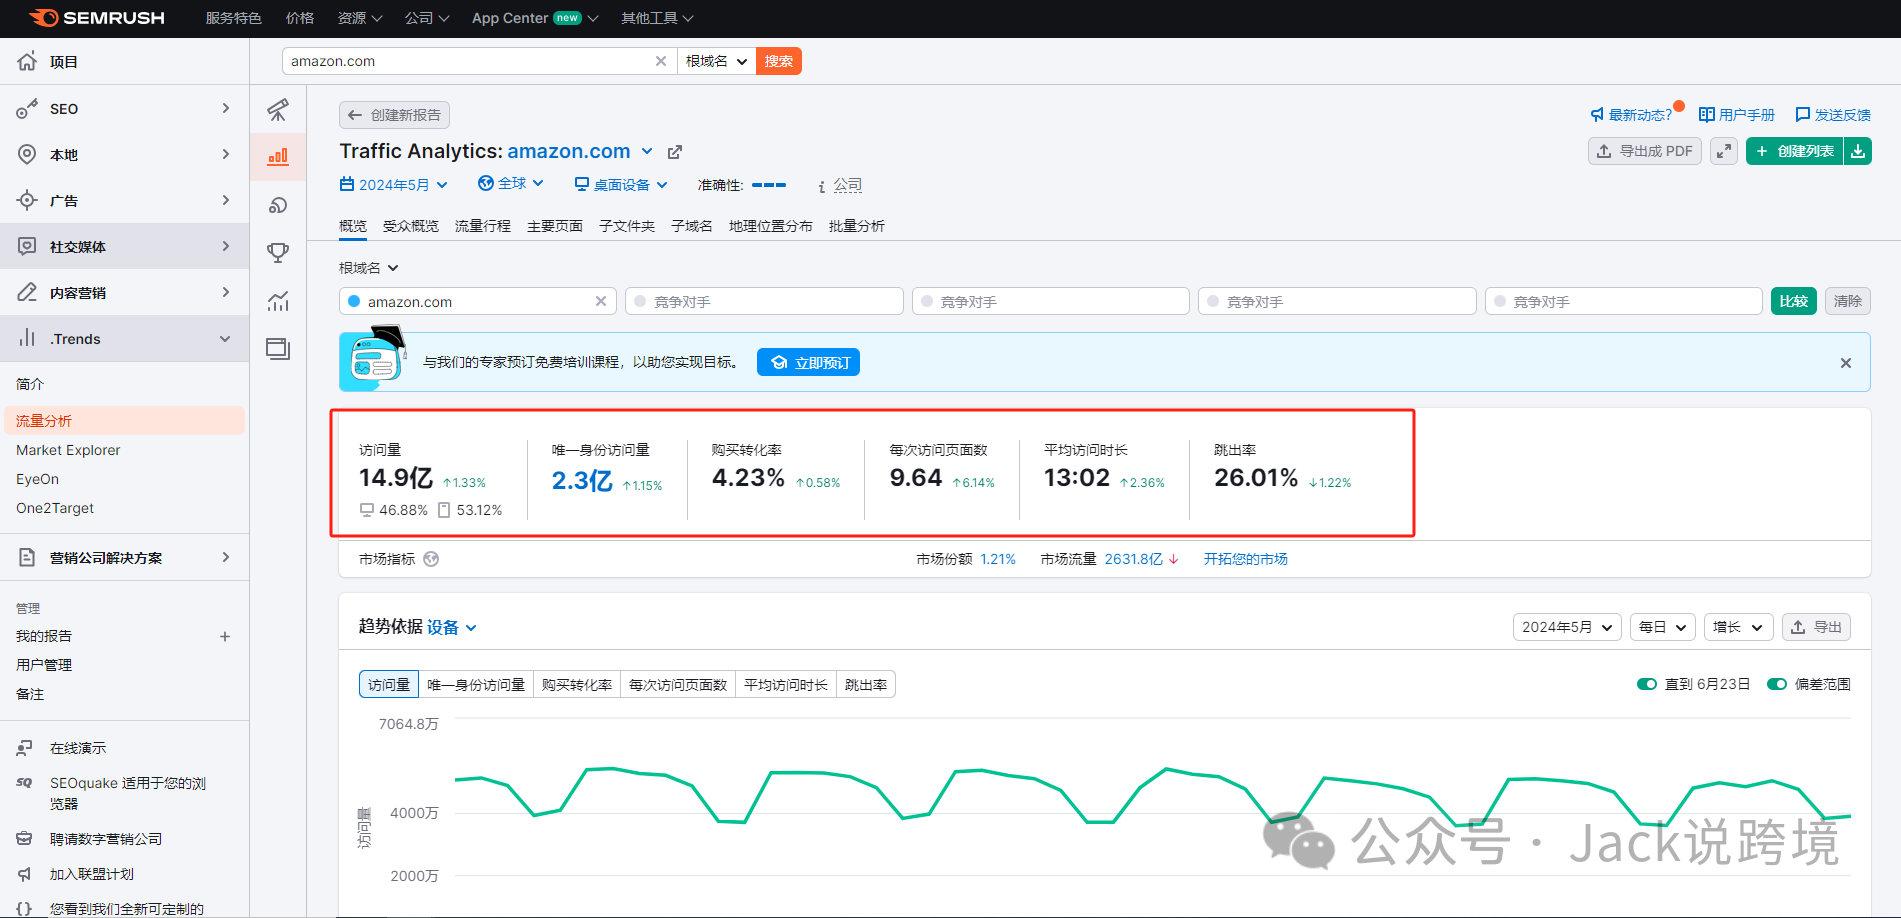This screenshot has width=1901, height=918.
Task: Open the App Center menu
Action: (535, 18)
